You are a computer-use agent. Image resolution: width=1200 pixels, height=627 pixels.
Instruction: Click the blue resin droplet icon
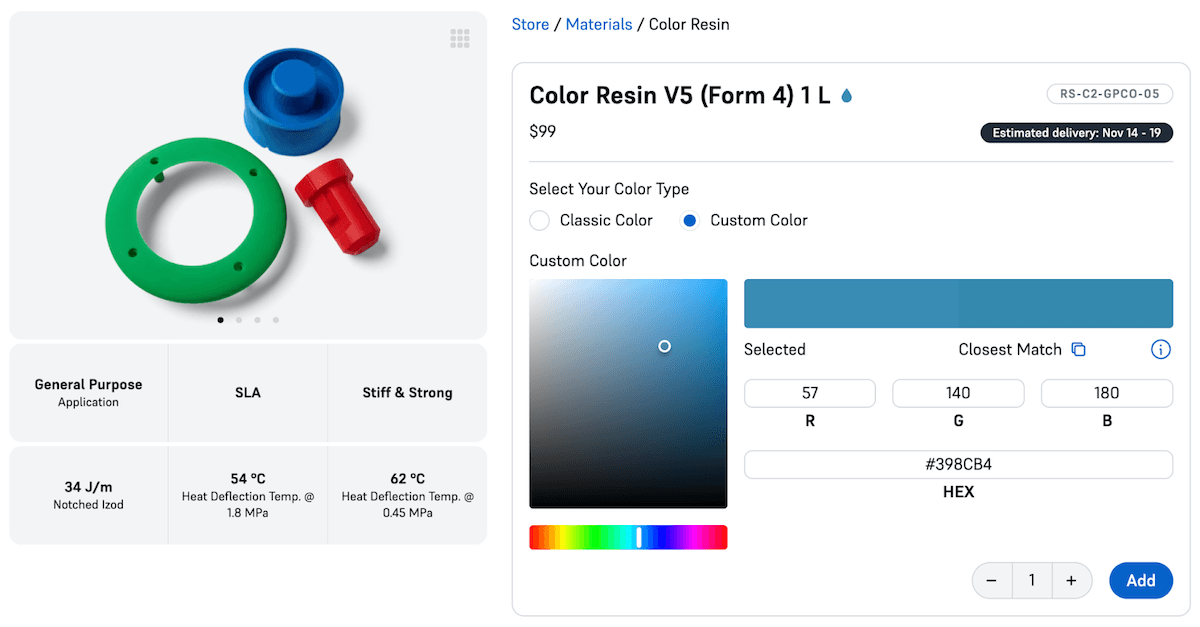(x=847, y=96)
